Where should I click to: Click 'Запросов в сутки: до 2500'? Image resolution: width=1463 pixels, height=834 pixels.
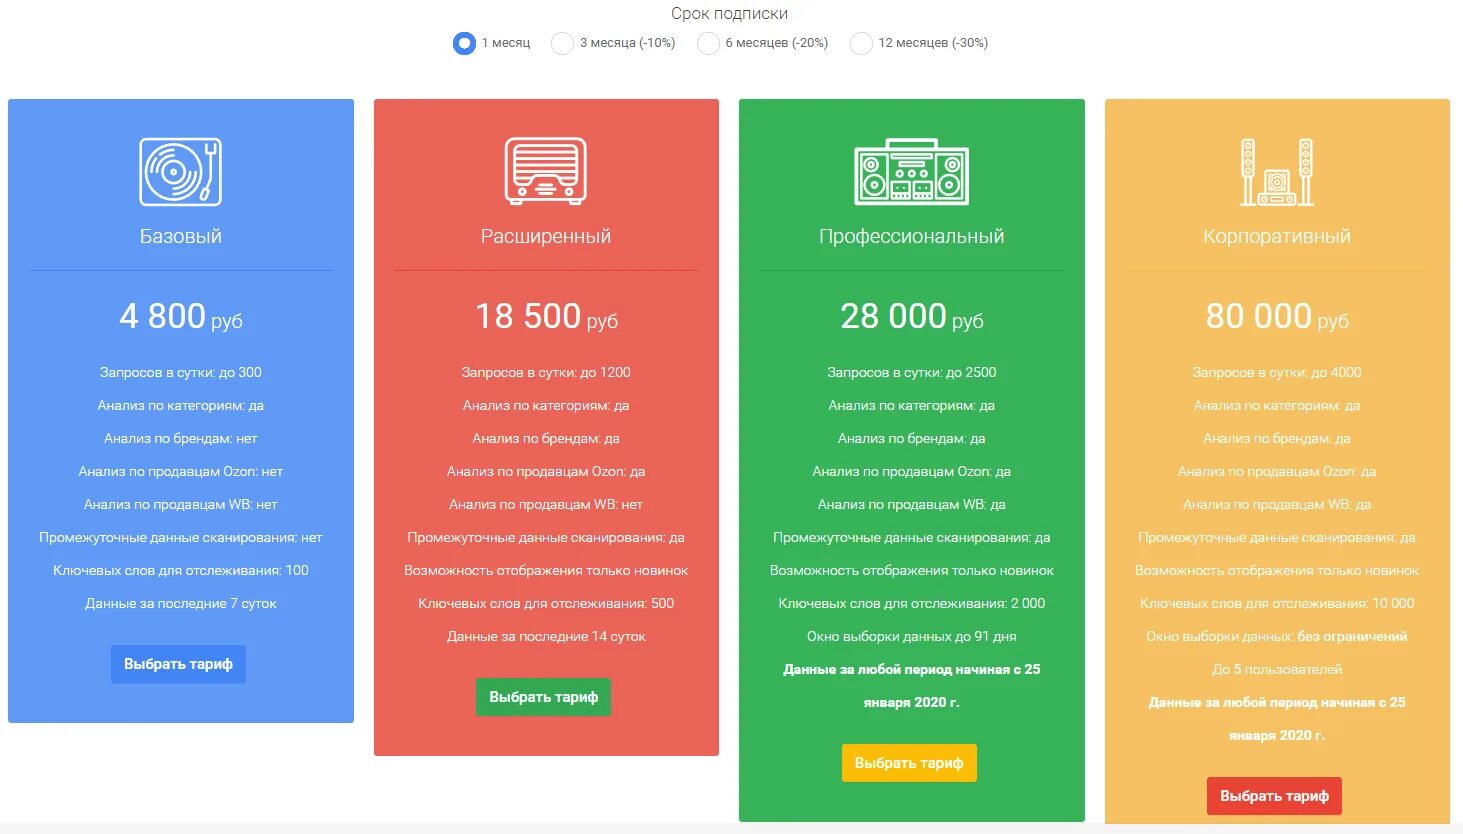912,372
